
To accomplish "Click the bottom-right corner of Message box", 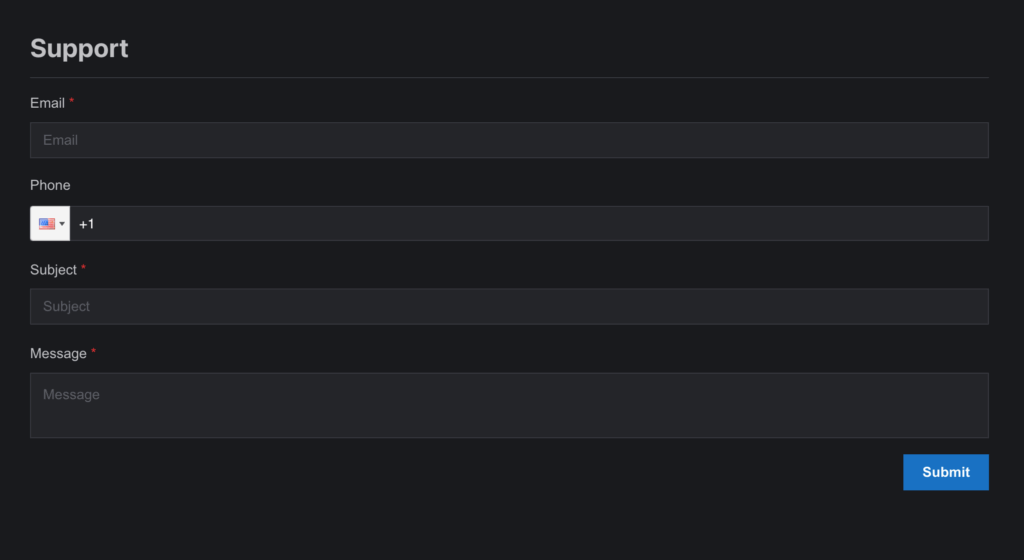I will [984, 433].
